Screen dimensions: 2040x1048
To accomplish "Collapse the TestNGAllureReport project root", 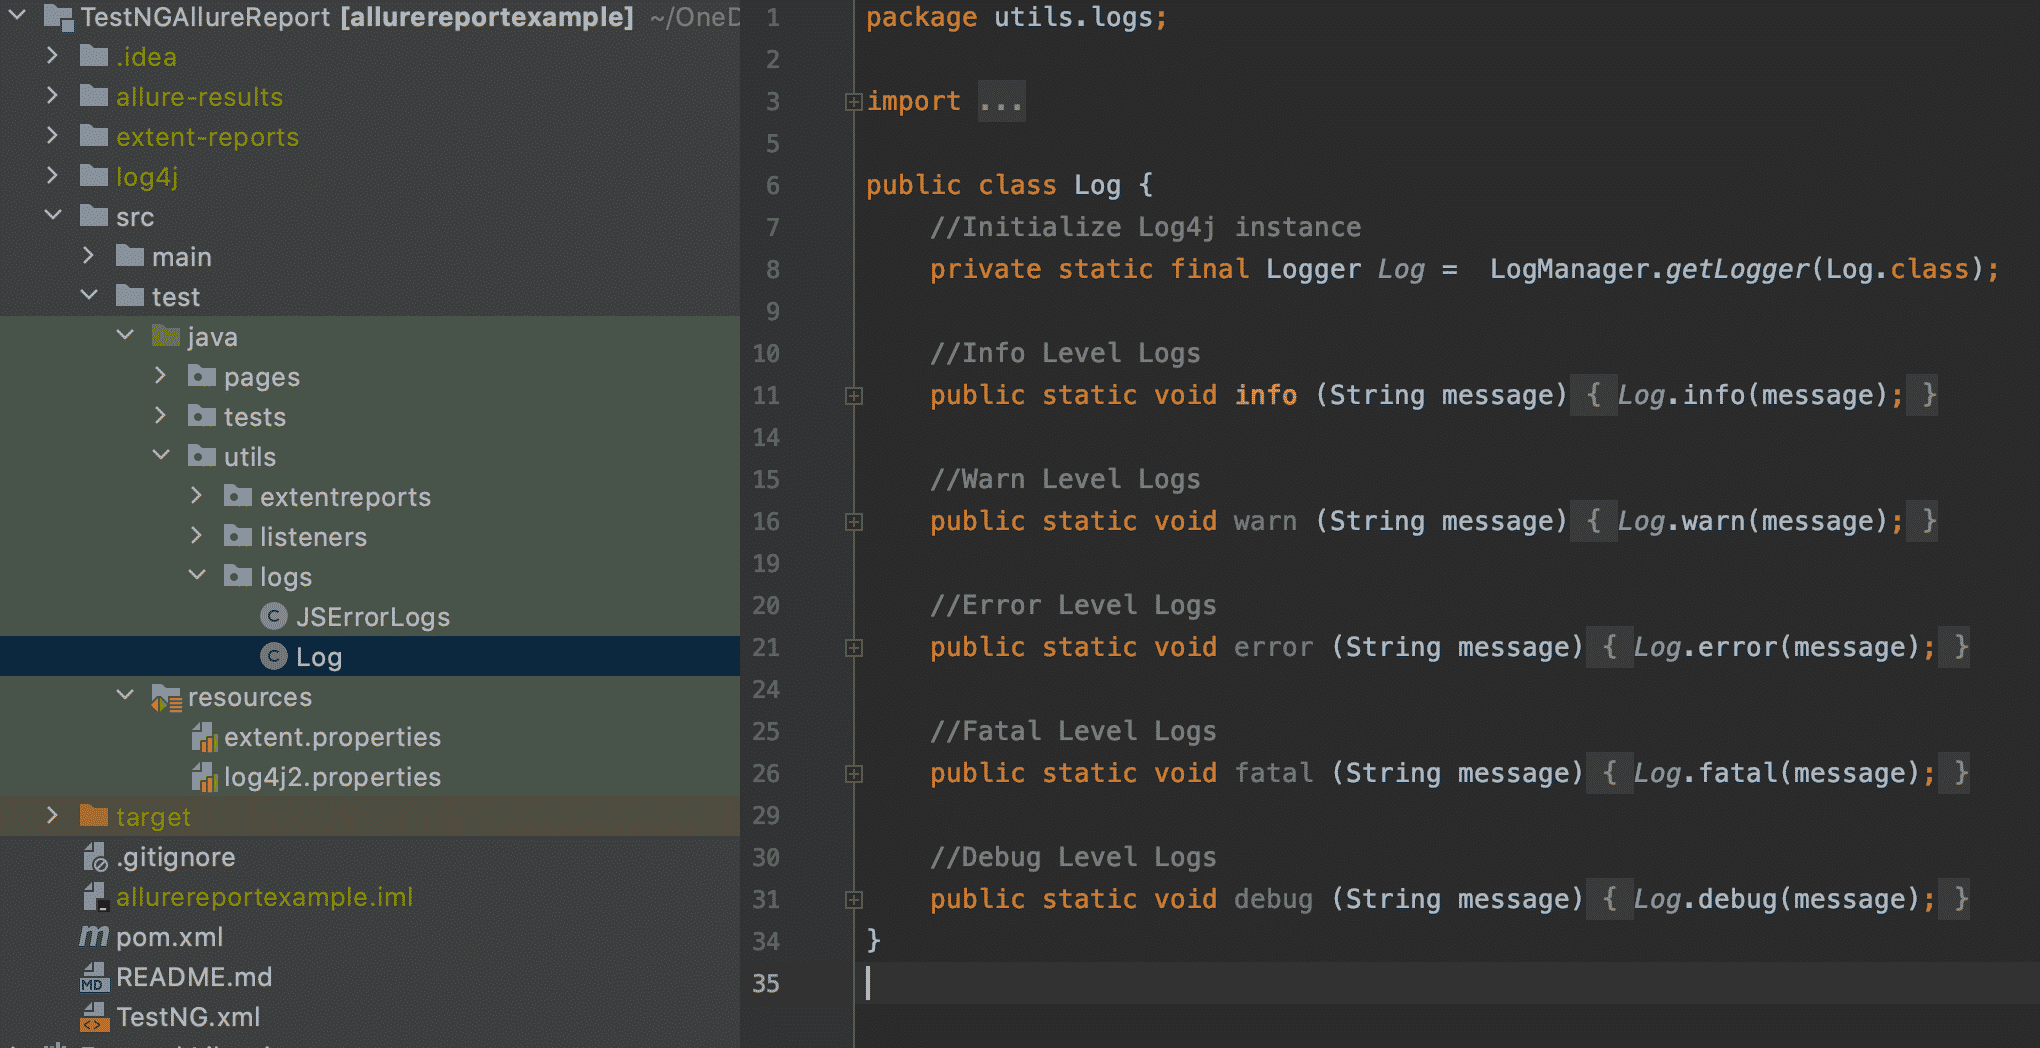I will tap(17, 16).
